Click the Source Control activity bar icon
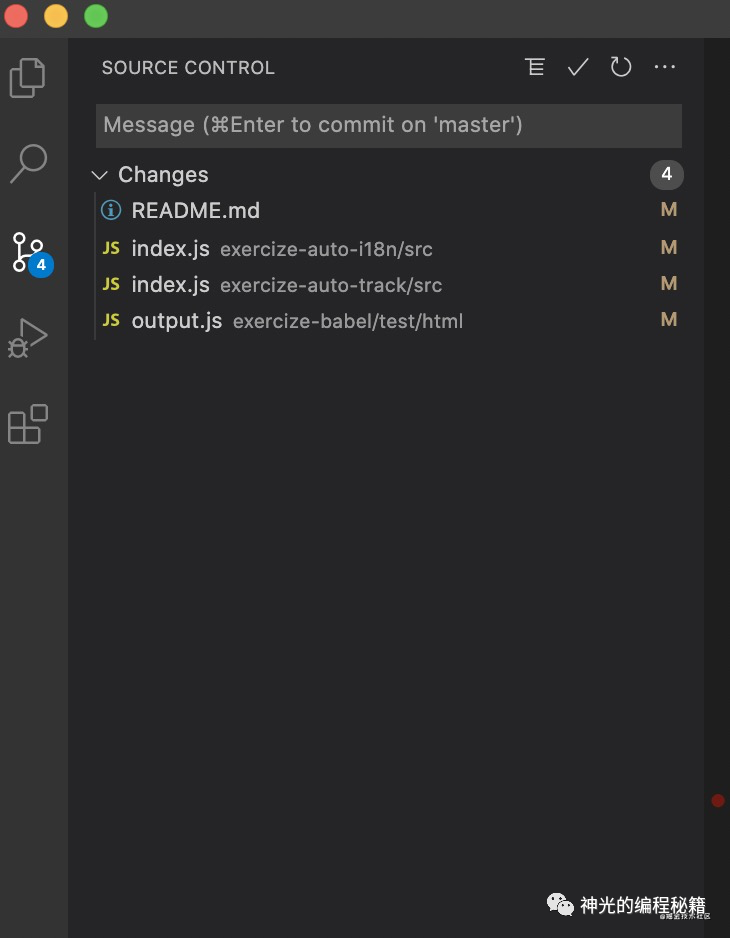This screenshot has width=730, height=938. [28, 251]
